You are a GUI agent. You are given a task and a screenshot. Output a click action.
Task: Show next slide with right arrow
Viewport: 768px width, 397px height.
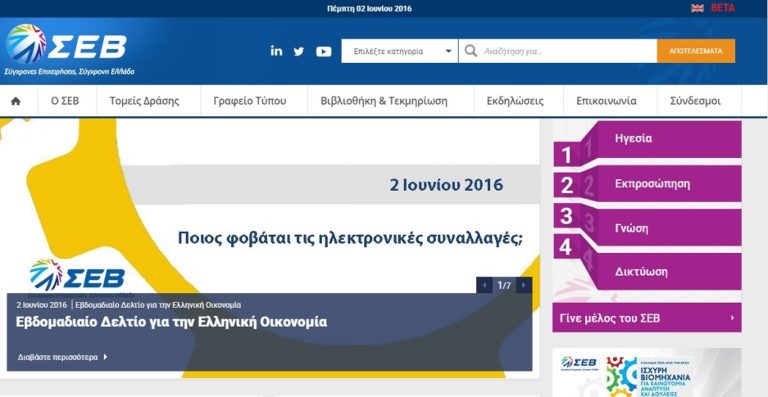click(x=524, y=285)
